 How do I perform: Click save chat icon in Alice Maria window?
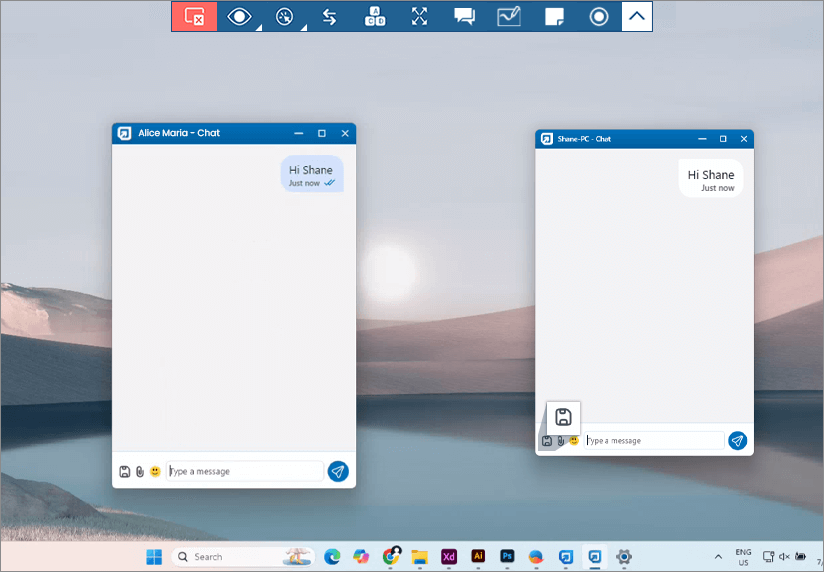click(x=125, y=471)
